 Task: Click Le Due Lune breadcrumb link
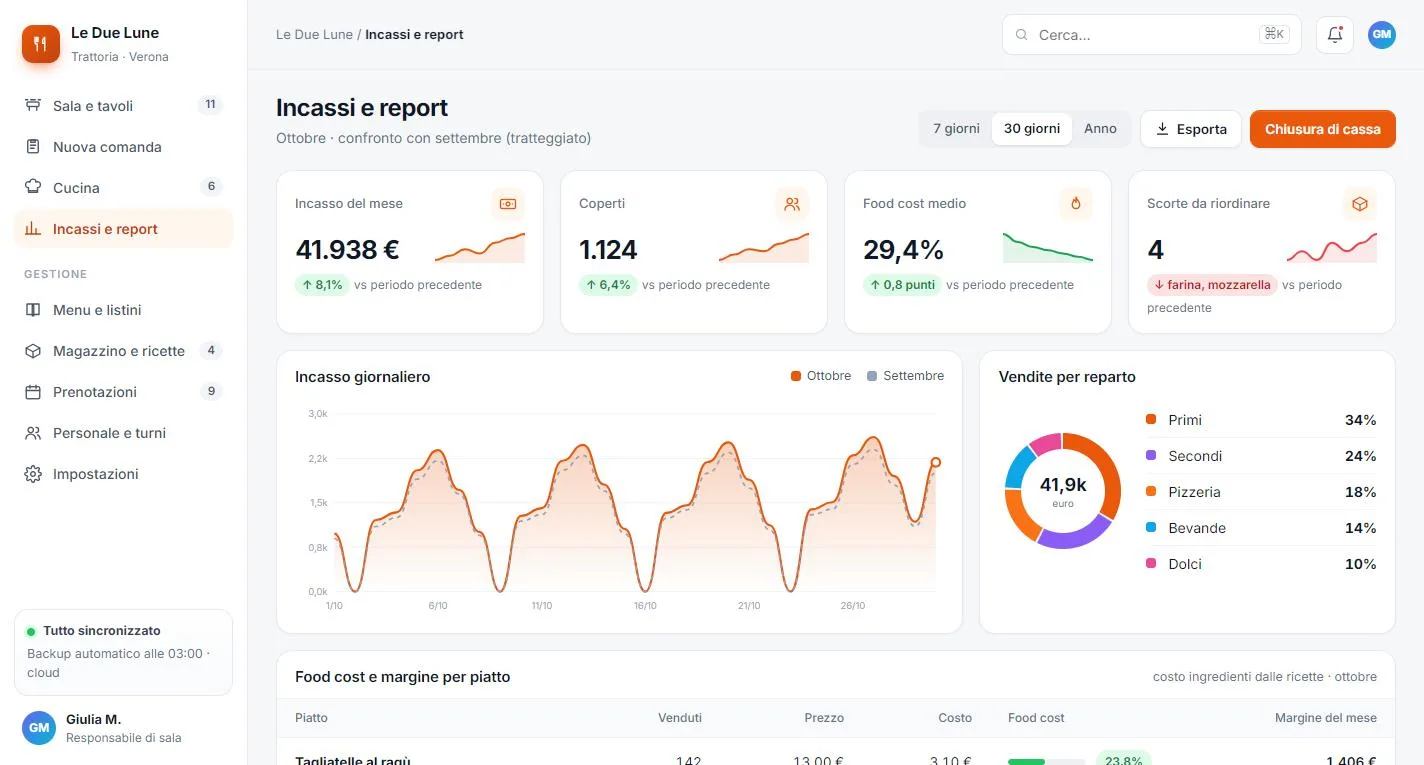(314, 34)
